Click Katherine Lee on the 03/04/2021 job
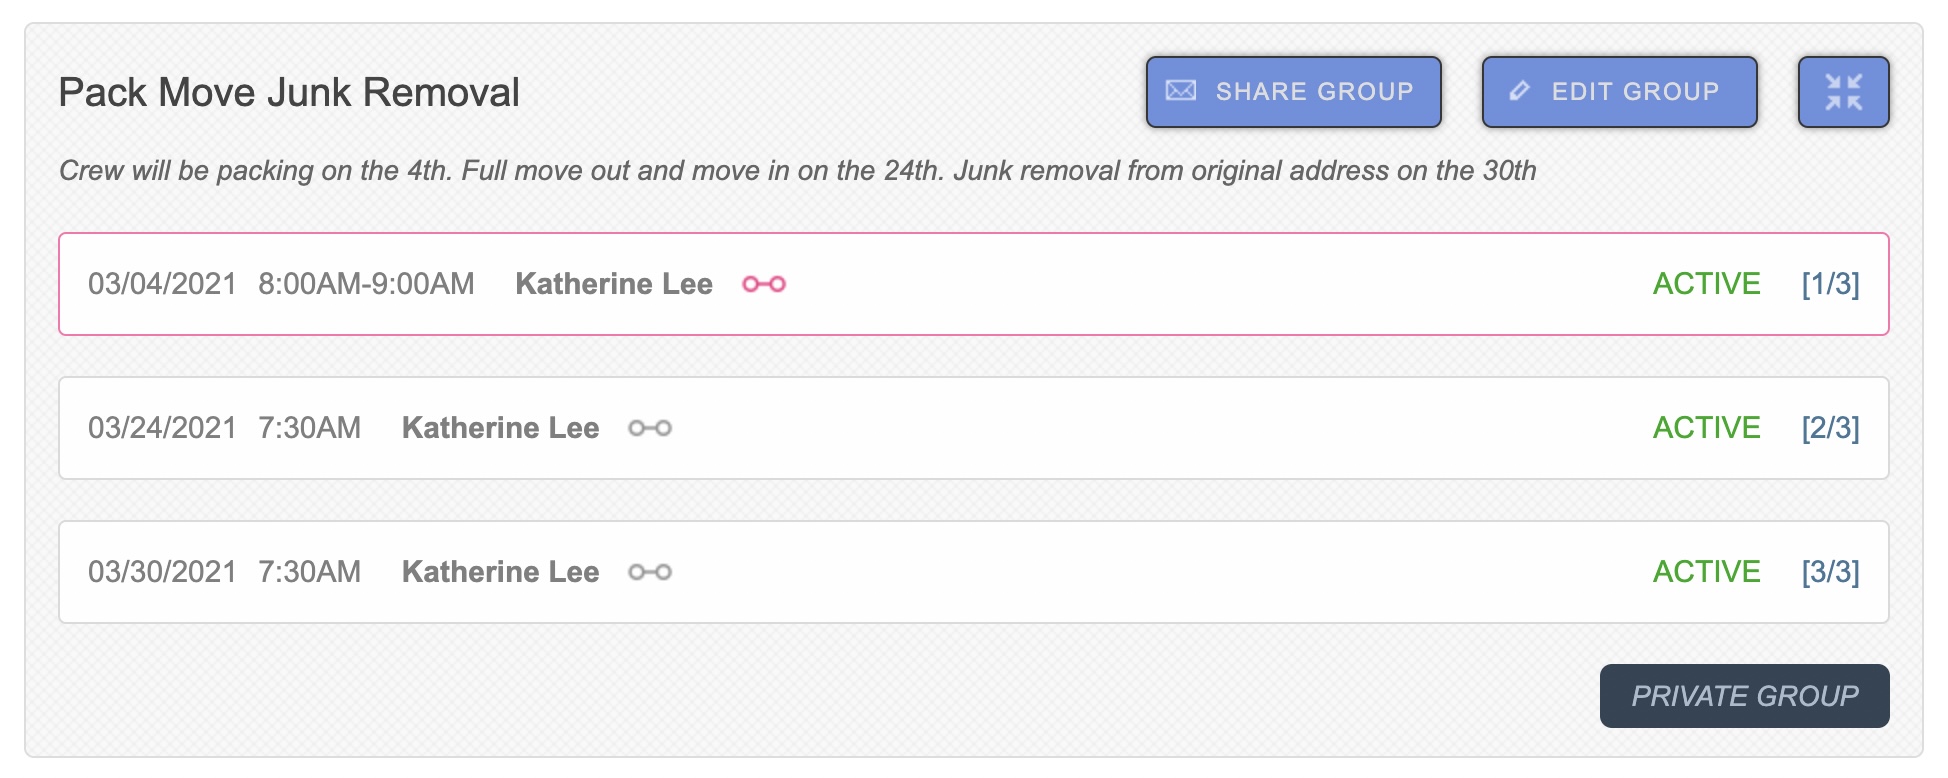This screenshot has height=778, width=1948. (x=614, y=284)
